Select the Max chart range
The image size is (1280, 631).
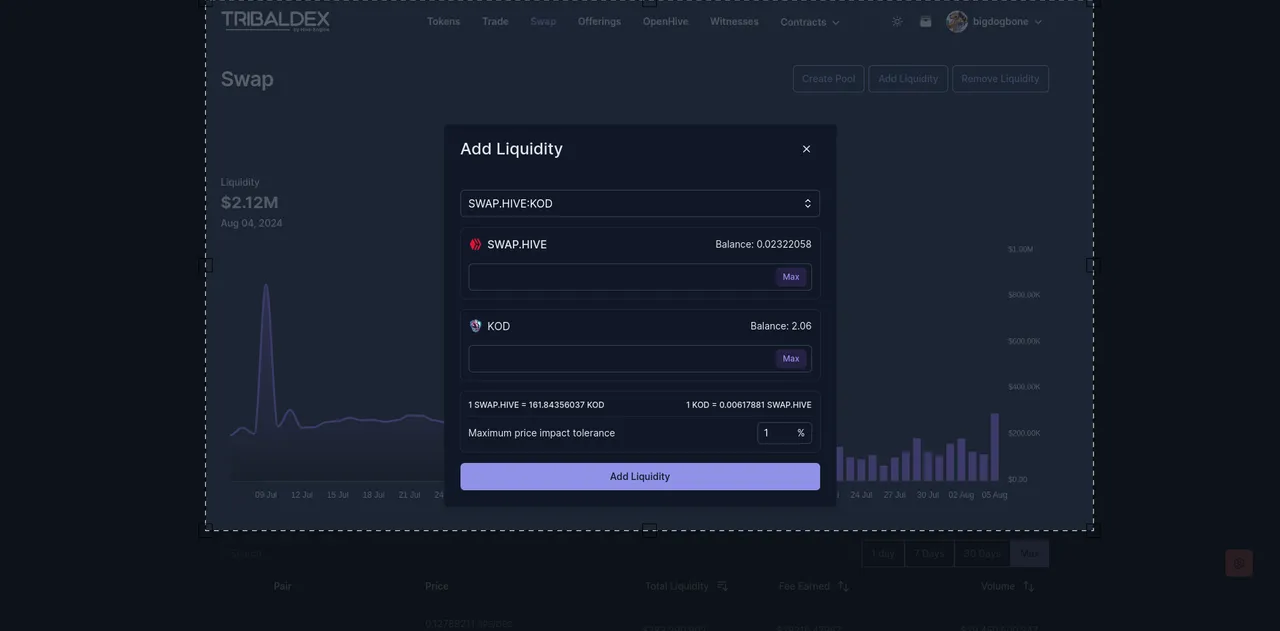(1029, 553)
